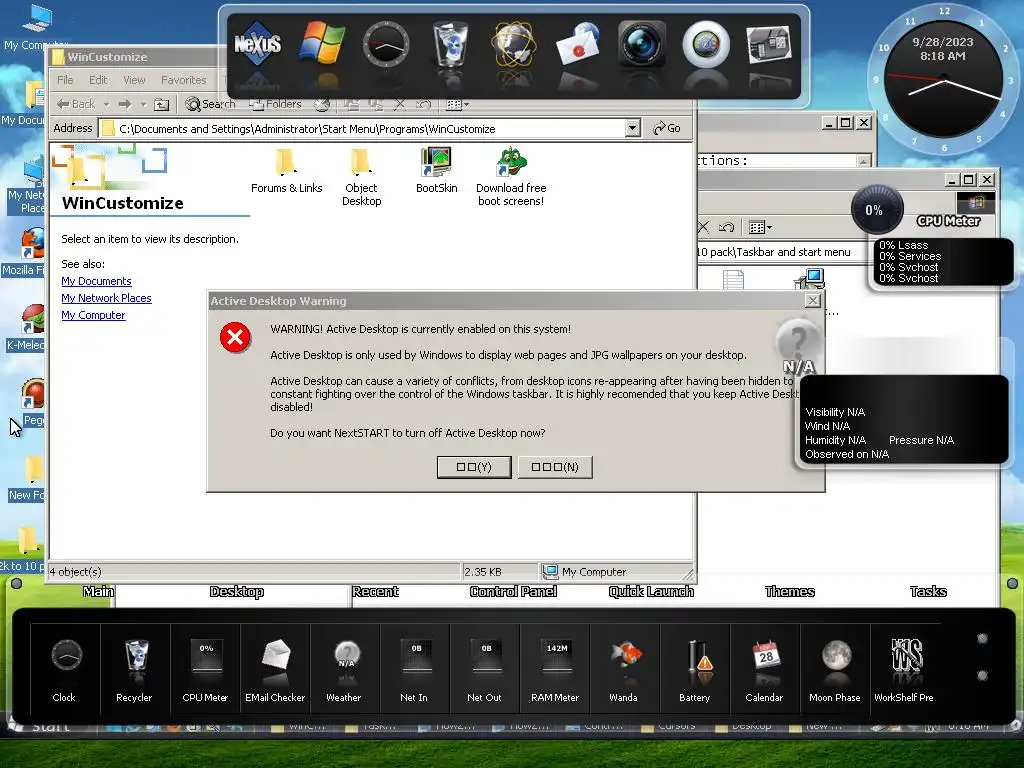
Task: Click the Battery widget in the shelf
Action: 695,669
